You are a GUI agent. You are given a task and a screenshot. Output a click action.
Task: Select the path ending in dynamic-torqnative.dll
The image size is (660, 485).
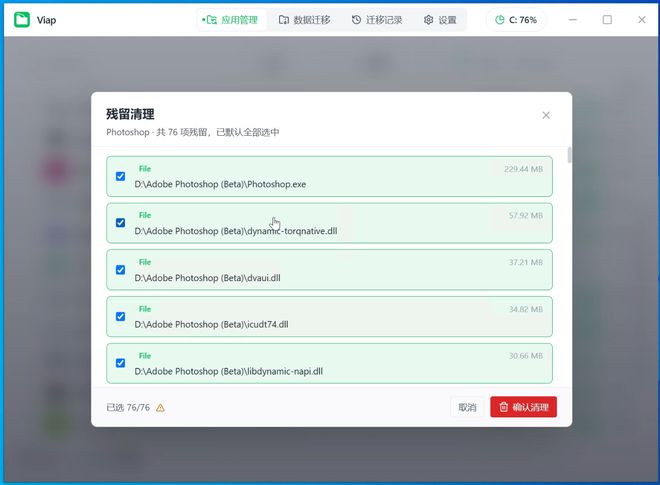pyautogui.click(x=236, y=231)
